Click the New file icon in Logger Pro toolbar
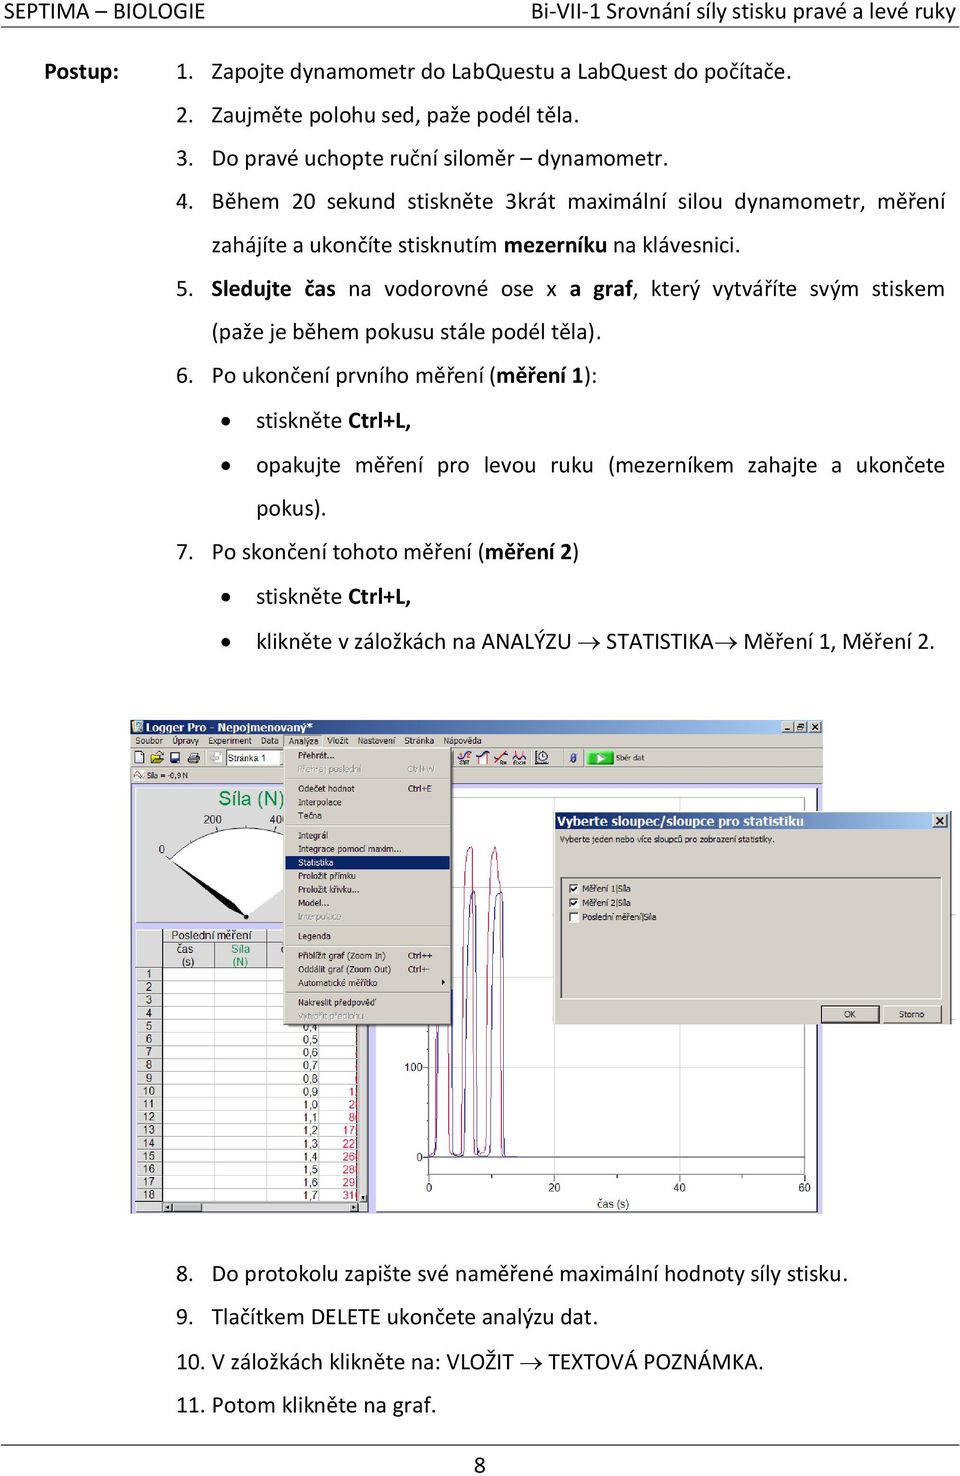This screenshot has width=960, height=1476. click(139, 758)
